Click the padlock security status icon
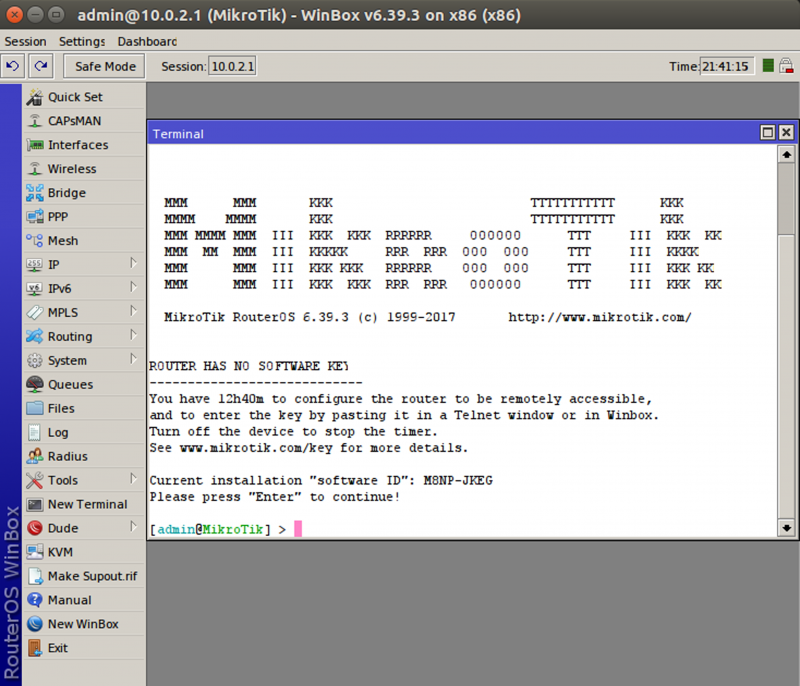The height and width of the screenshot is (686, 800). (x=786, y=66)
